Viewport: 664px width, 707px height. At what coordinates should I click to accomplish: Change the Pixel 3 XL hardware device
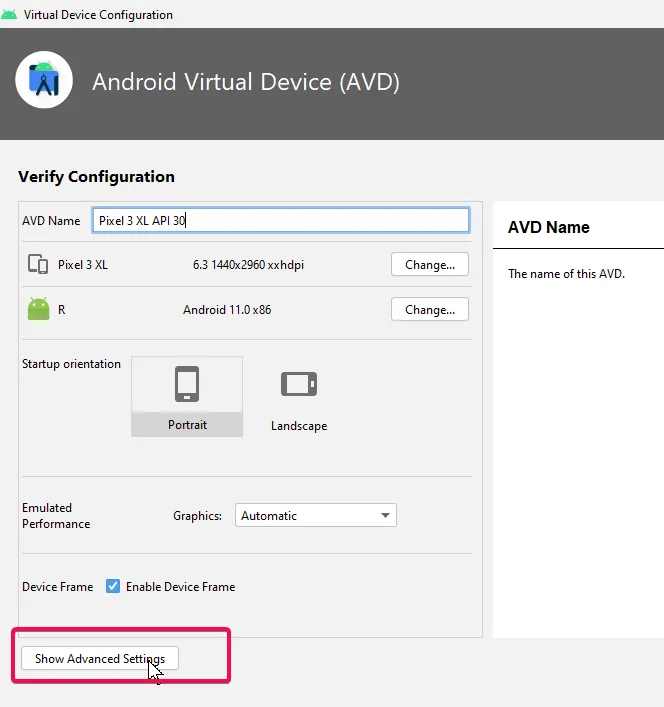click(x=430, y=264)
